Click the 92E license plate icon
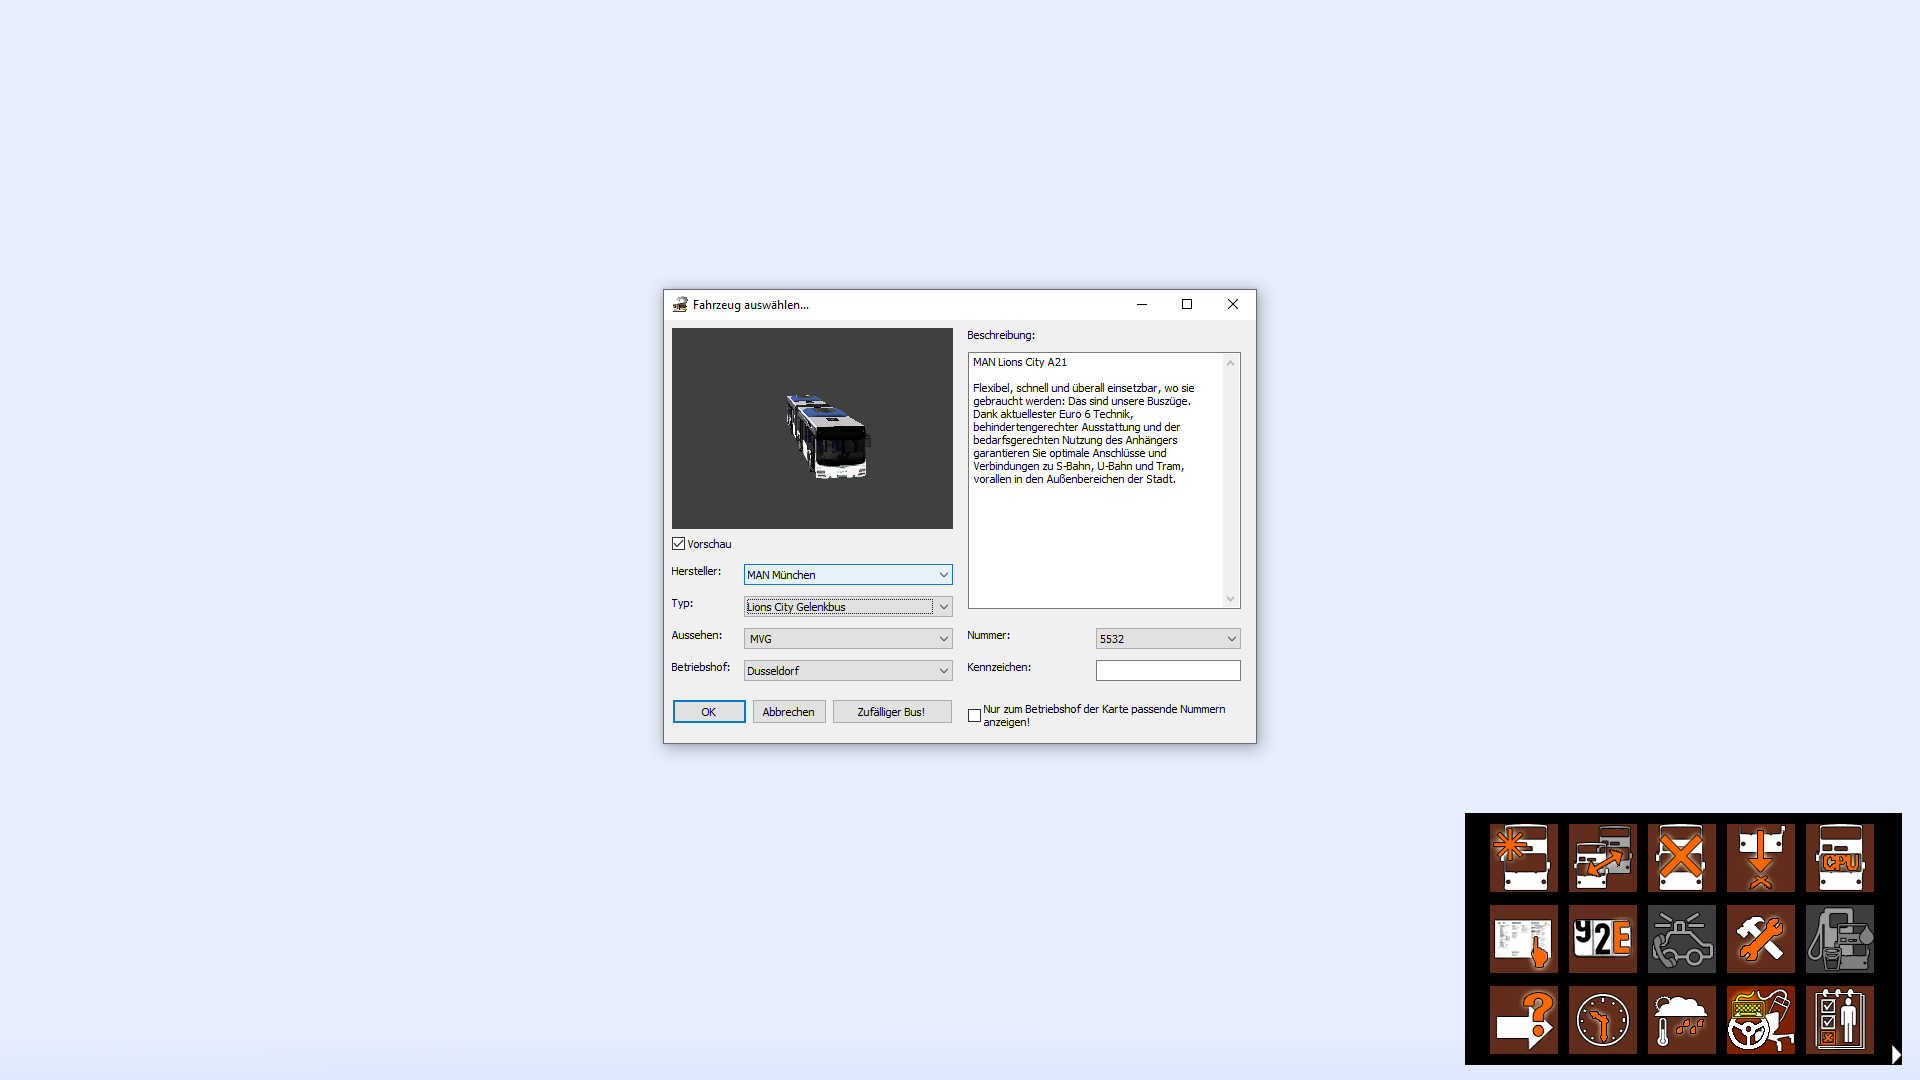The height and width of the screenshot is (1080, 1920). point(1603,939)
